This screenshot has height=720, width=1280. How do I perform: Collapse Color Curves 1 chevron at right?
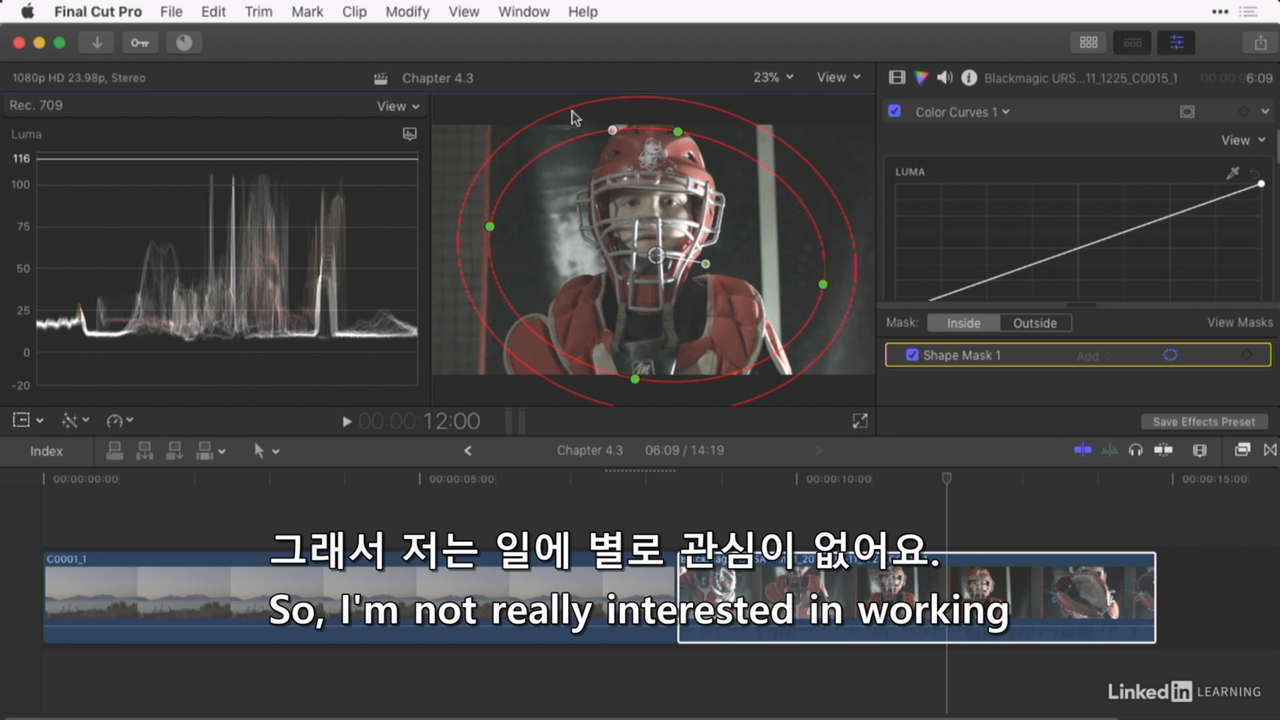pyautogui.click(x=1265, y=112)
